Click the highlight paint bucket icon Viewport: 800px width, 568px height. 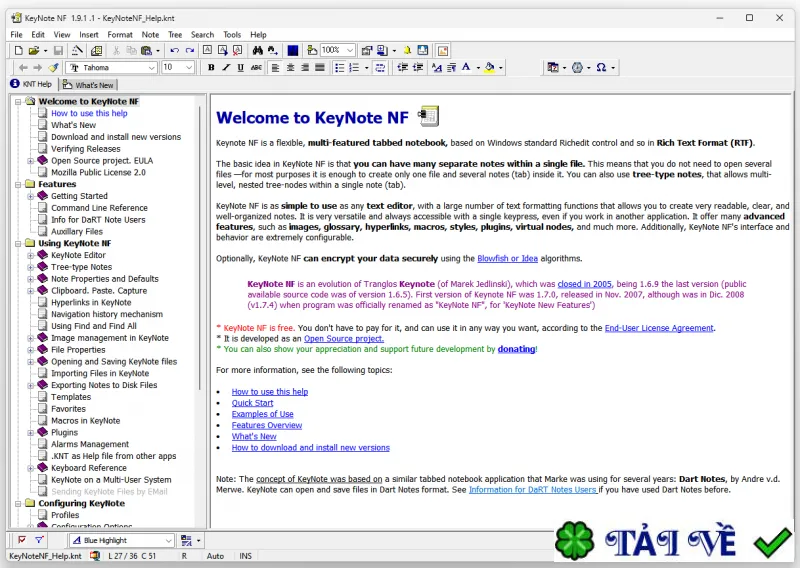(489, 67)
